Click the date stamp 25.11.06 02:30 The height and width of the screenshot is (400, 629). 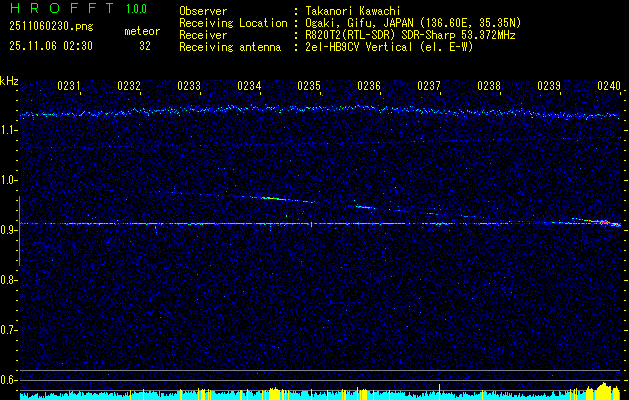pos(51,46)
